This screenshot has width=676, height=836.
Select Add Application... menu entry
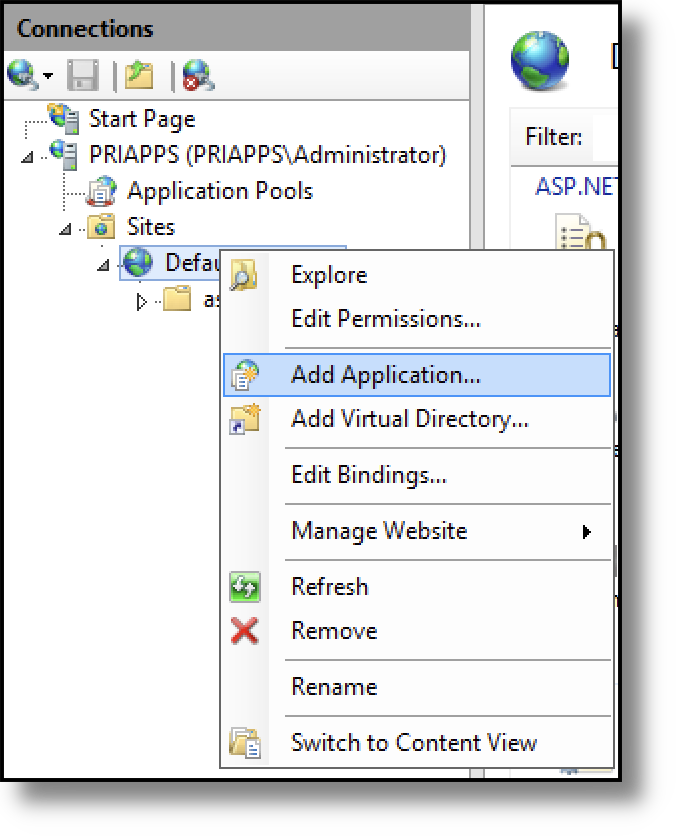tap(417, 375)
